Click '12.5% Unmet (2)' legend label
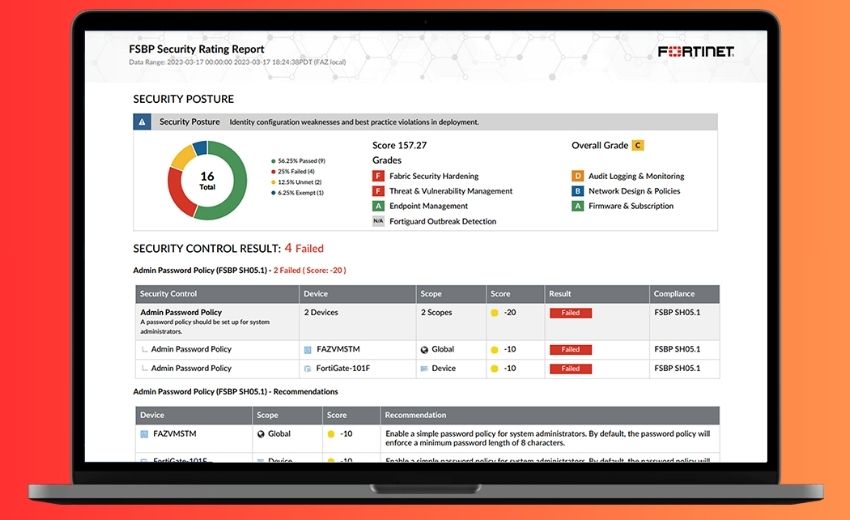The width and height of the screenshot is (850, 520). [x=299, y=182]
